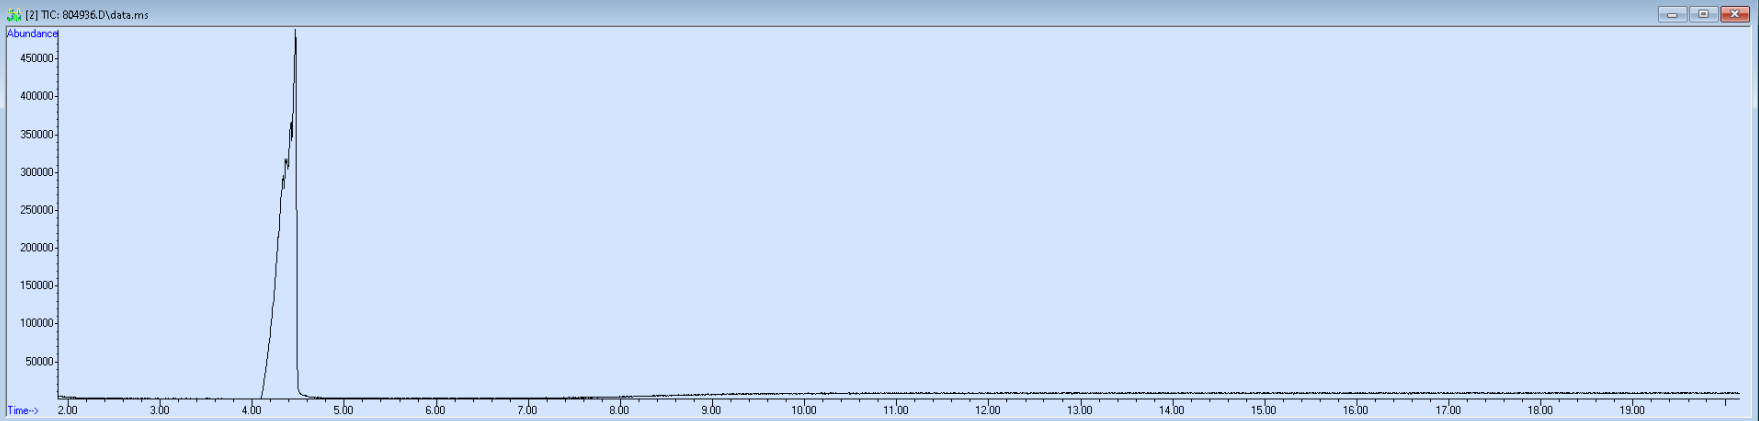Viewport: 1759px width, 421px height.
Task: Click the 2.00 time axis label
Action: point(67,410)
